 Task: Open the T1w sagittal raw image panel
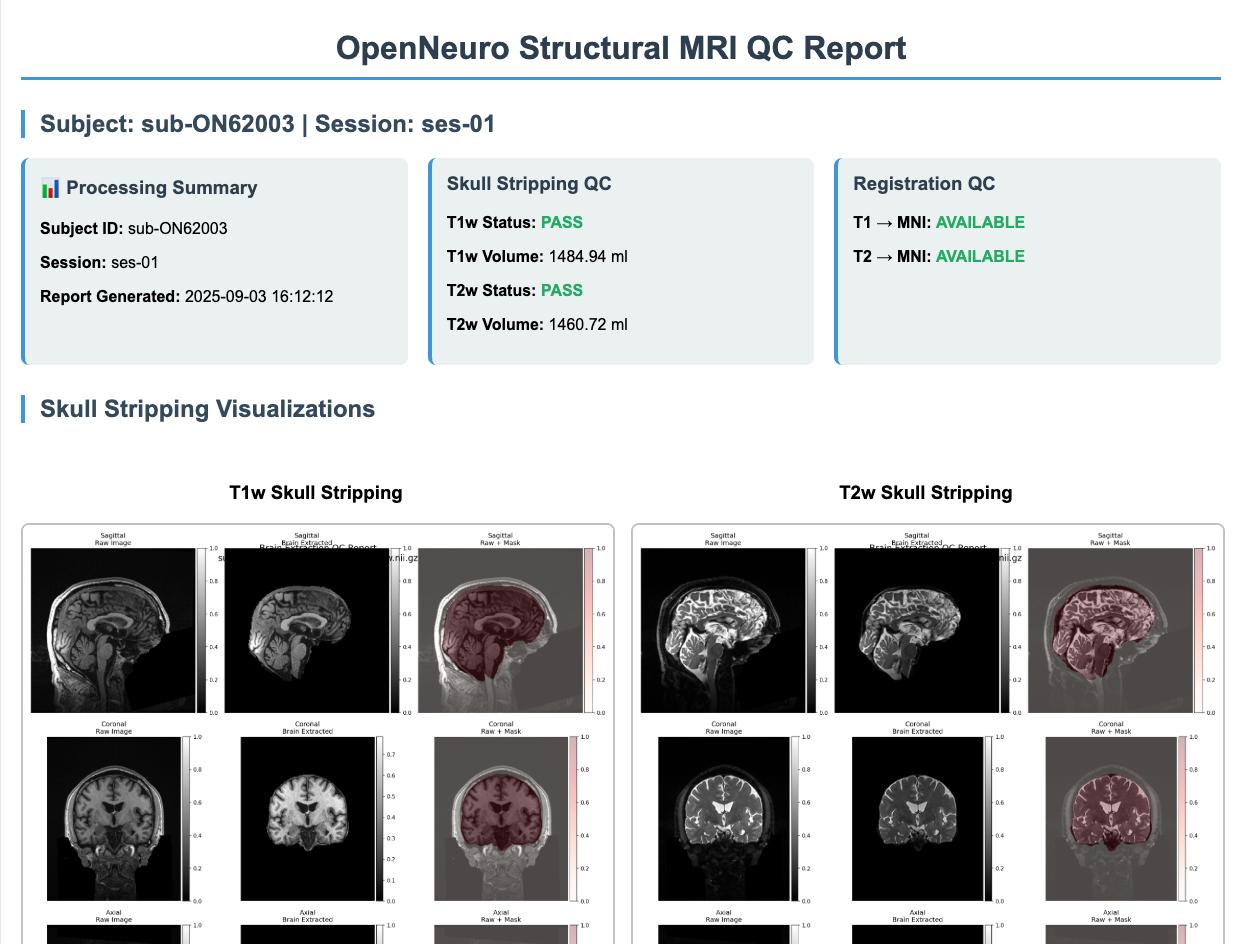point(113,630)
